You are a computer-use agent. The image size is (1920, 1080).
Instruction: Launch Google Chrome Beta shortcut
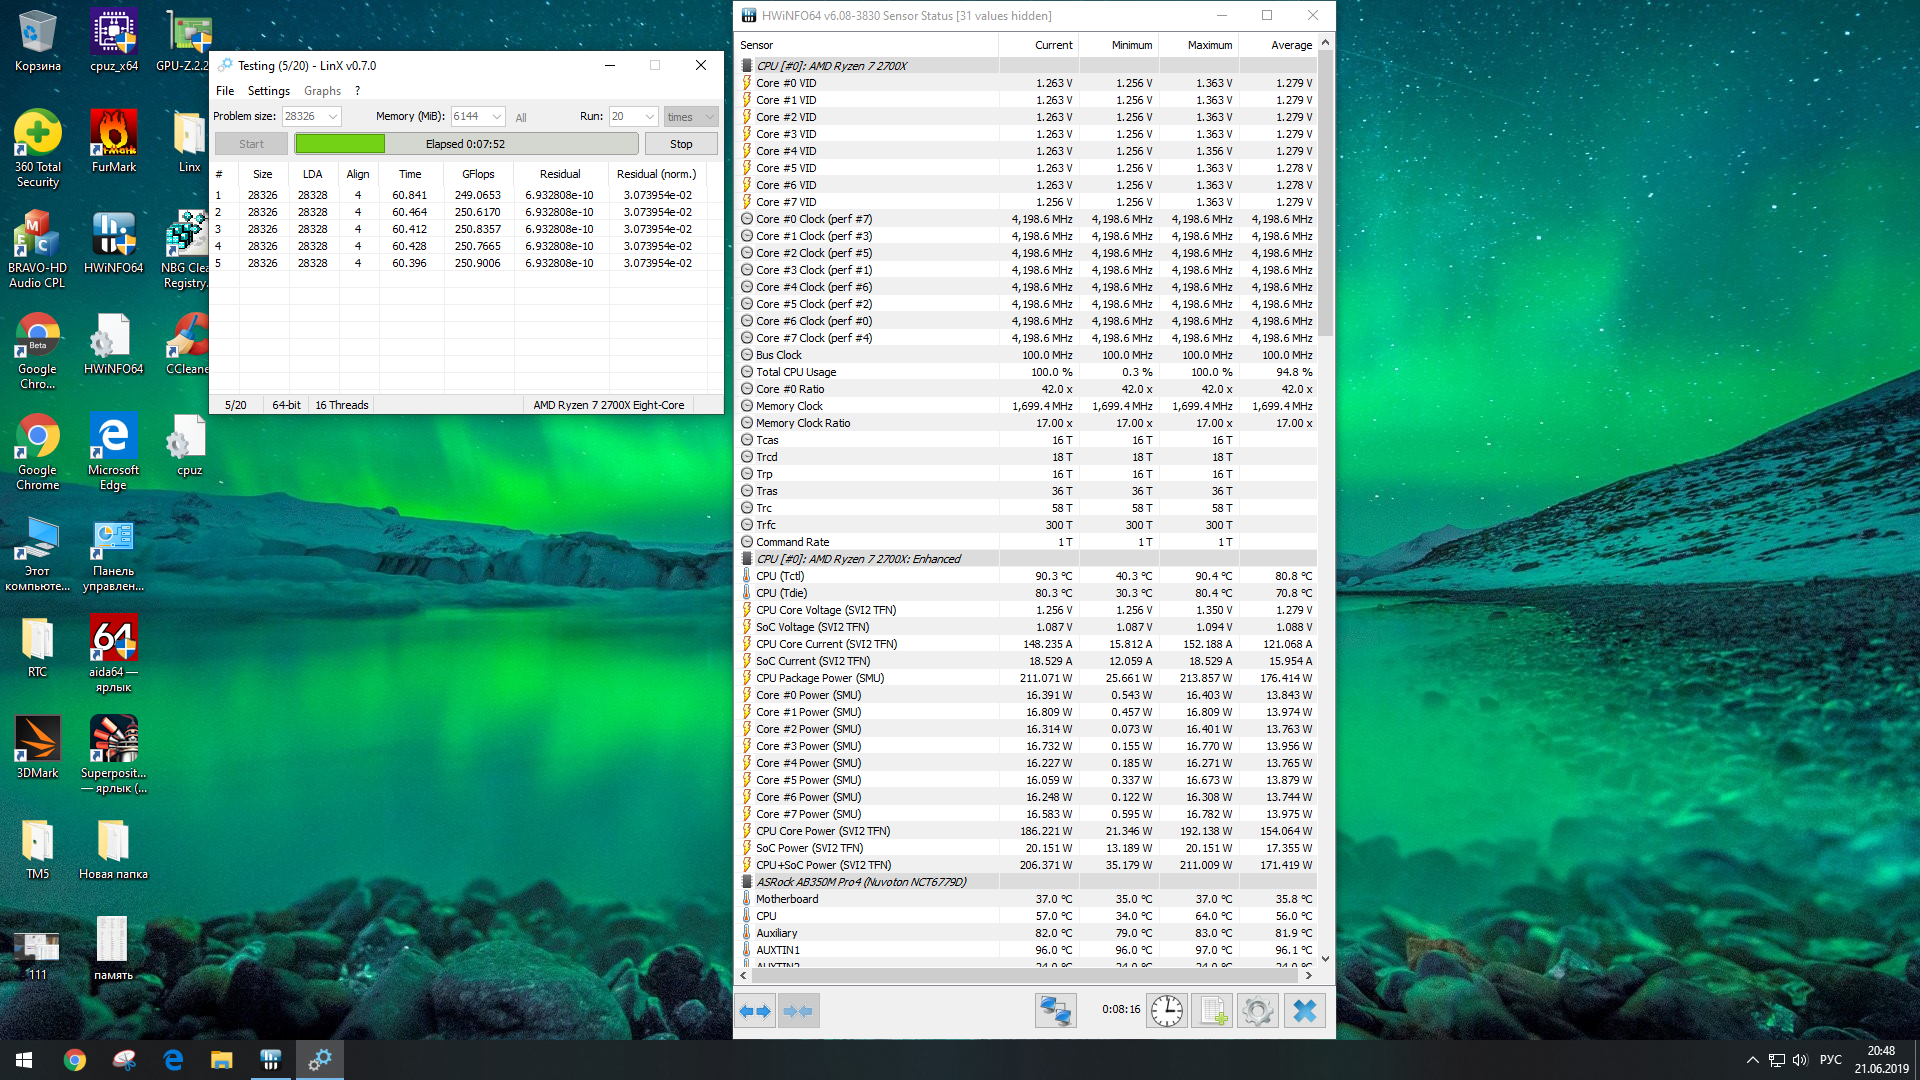tap(38, 350)
